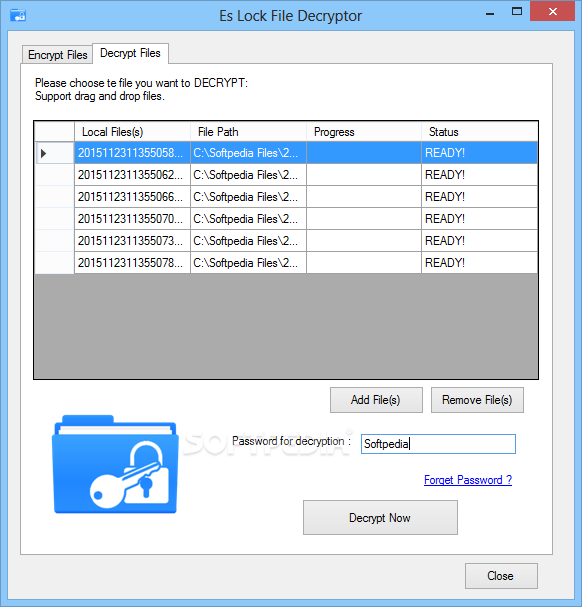Click the File Path column header
The image size is (582, 607).
click(x=248, y=132)
